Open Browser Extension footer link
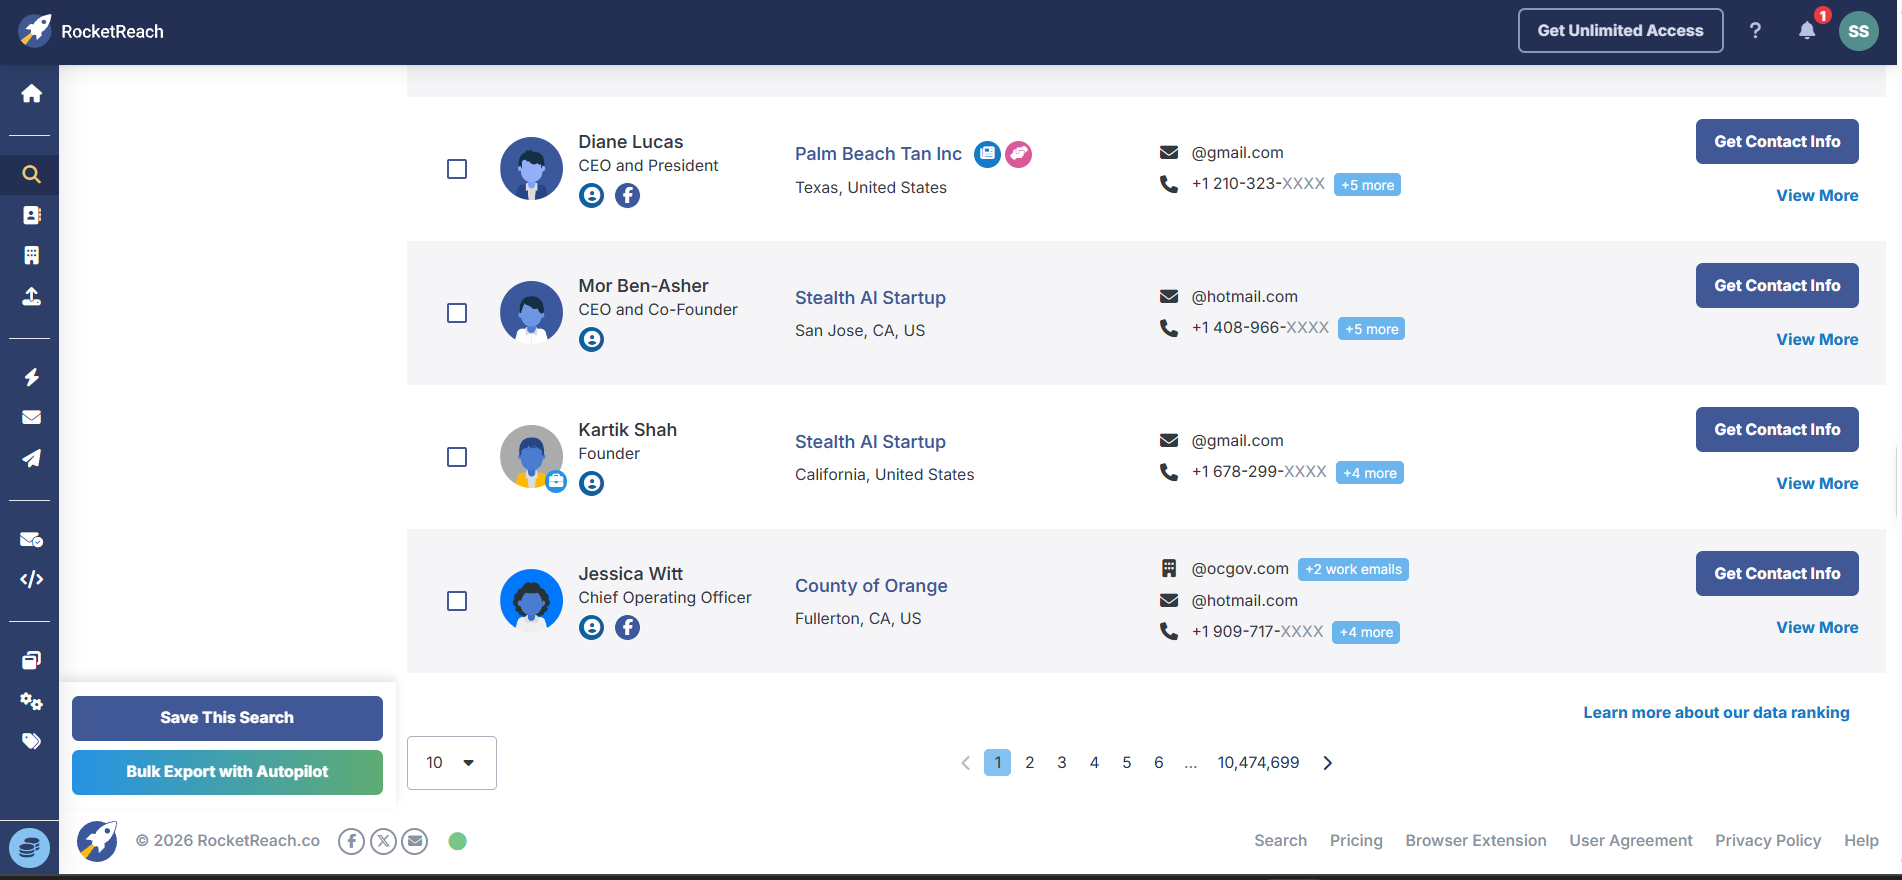 (x=1476, y=841)
